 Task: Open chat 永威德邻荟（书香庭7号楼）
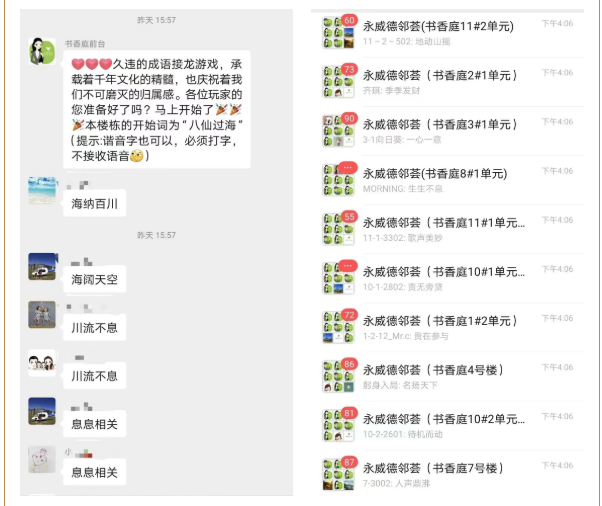(x=452, y=475)
